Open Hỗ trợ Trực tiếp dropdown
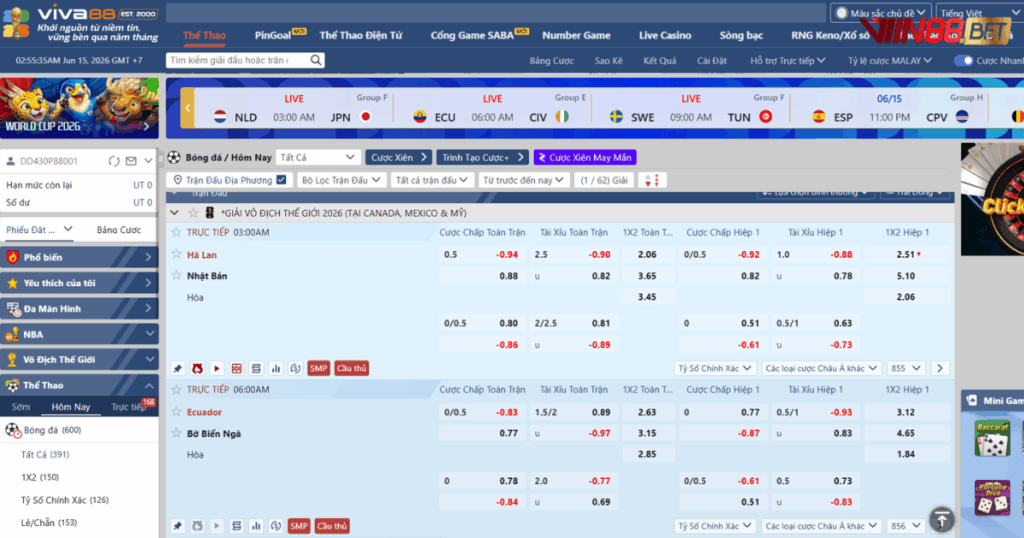This screenshot has height=538, width=1024. (x=788, y=60)
